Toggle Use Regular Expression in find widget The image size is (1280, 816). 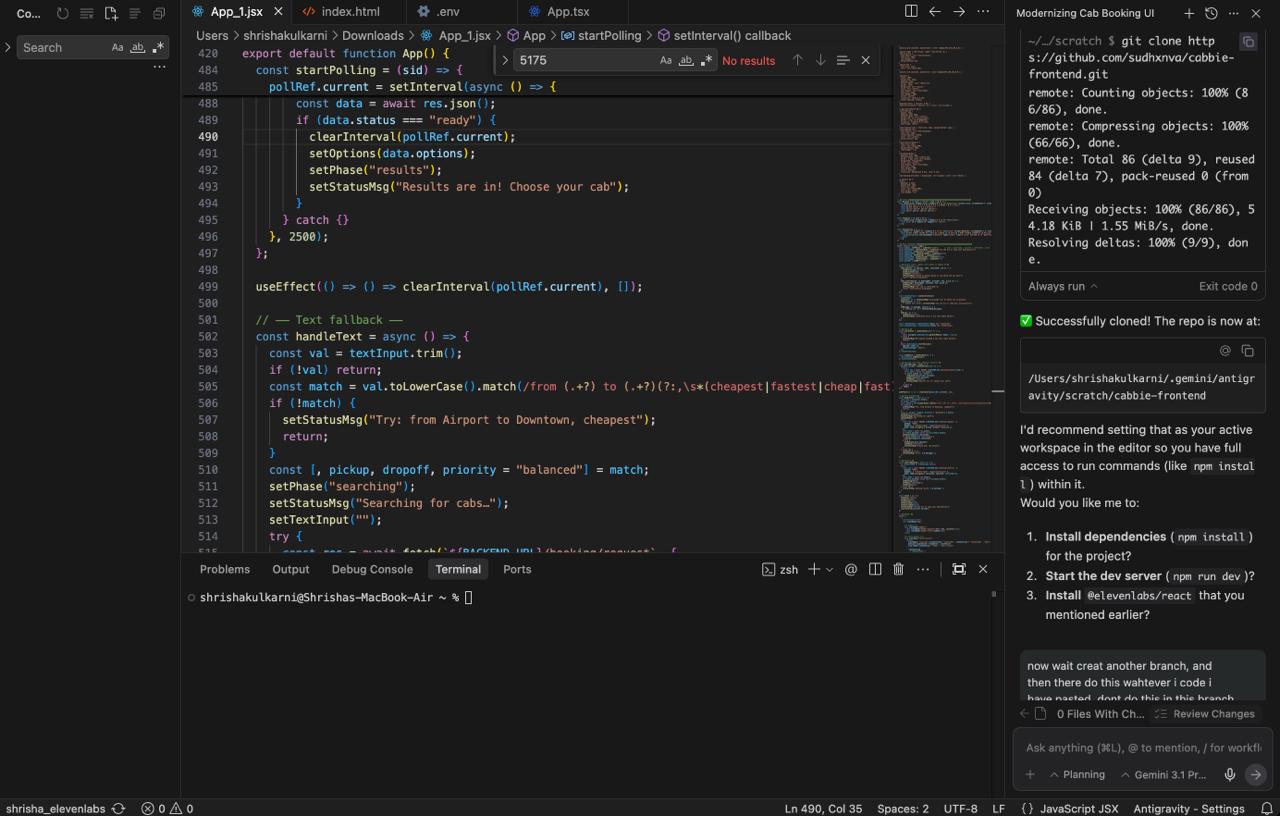tap(706, 60)
